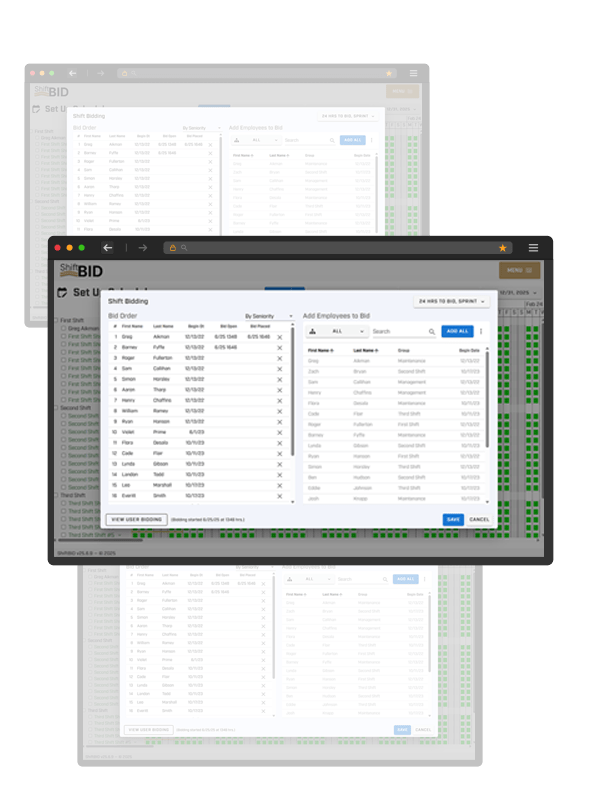This screenshot has height=800, width=600.
Task: Select Ben Hudson row in employee list
Action: pos(394,478)
